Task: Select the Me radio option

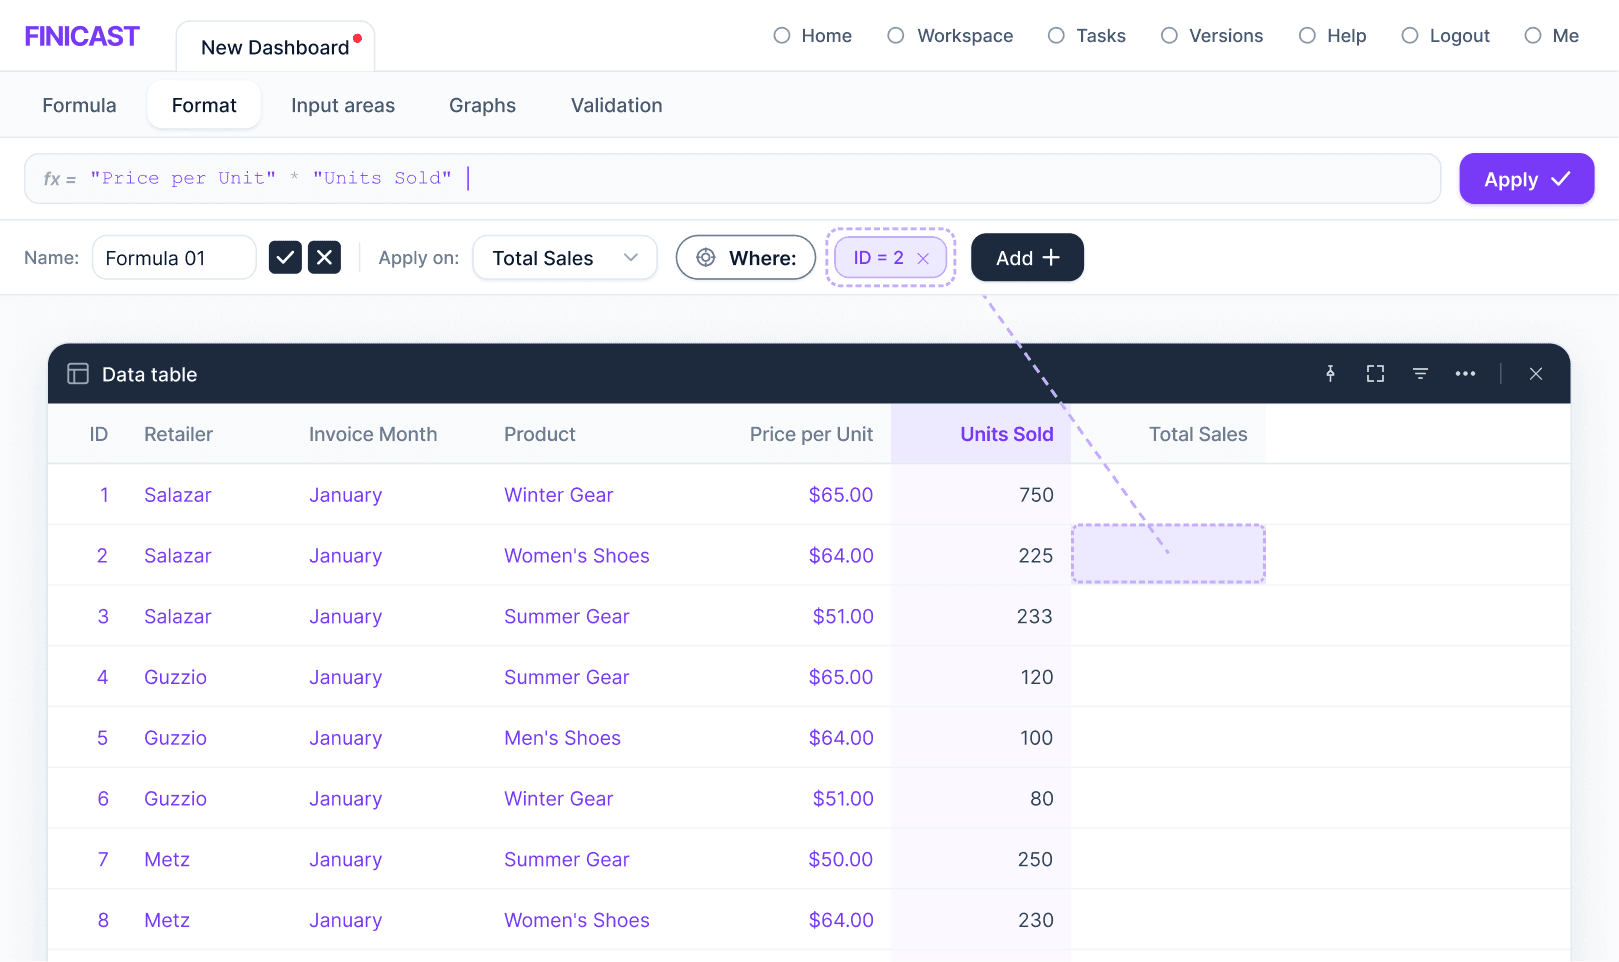Action: pyautogui.click(x=1533, y=36)
